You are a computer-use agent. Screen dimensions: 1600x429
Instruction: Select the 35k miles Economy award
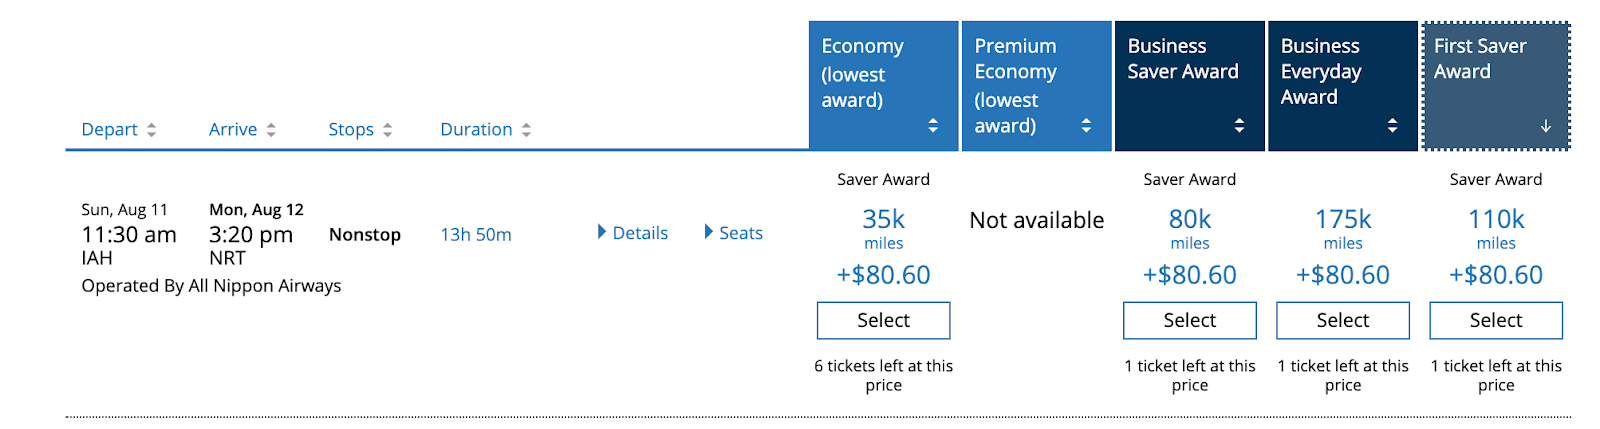click(883, 320)
